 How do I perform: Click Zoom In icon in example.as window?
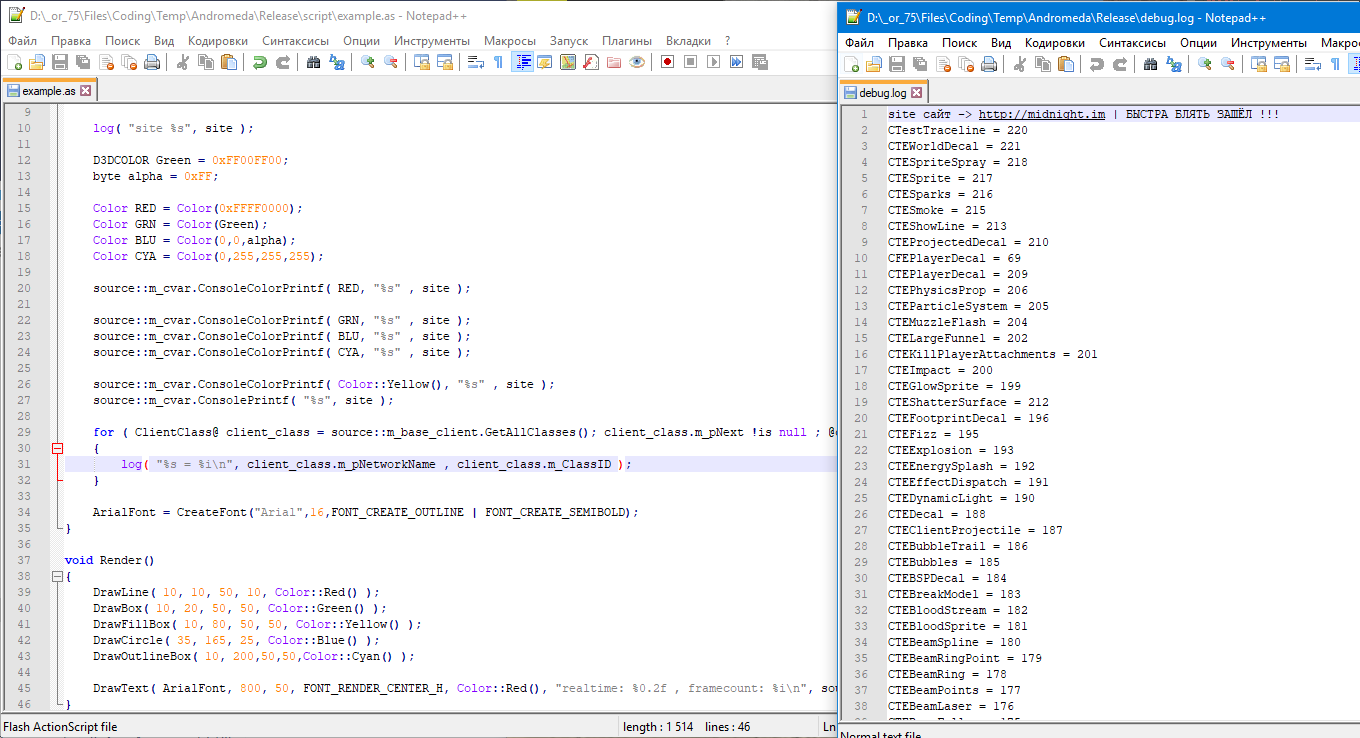point(368,62)
